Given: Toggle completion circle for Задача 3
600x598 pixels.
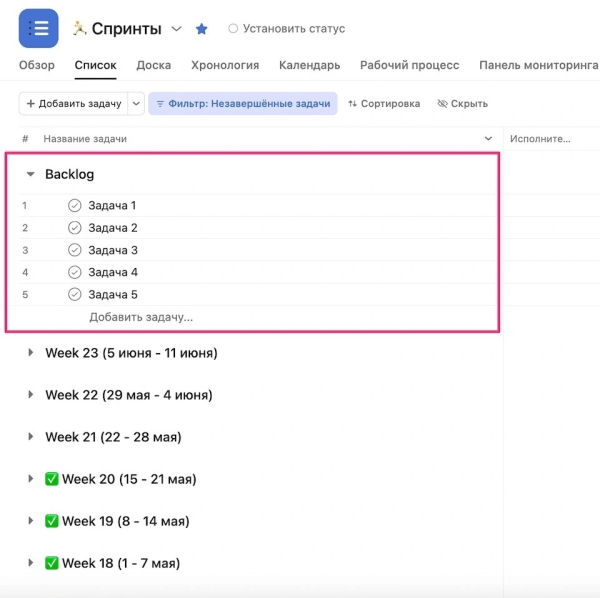Looking at the screenshot, I should pyautogui.click(x=74, y=250).
